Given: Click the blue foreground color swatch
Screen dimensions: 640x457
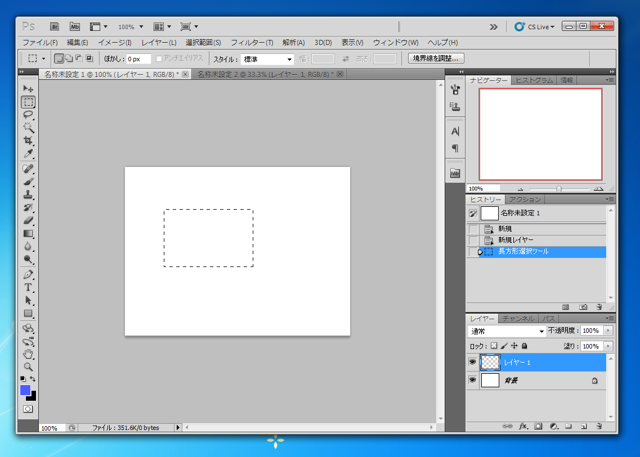Looking at the screenshot, I should point(25,391).
